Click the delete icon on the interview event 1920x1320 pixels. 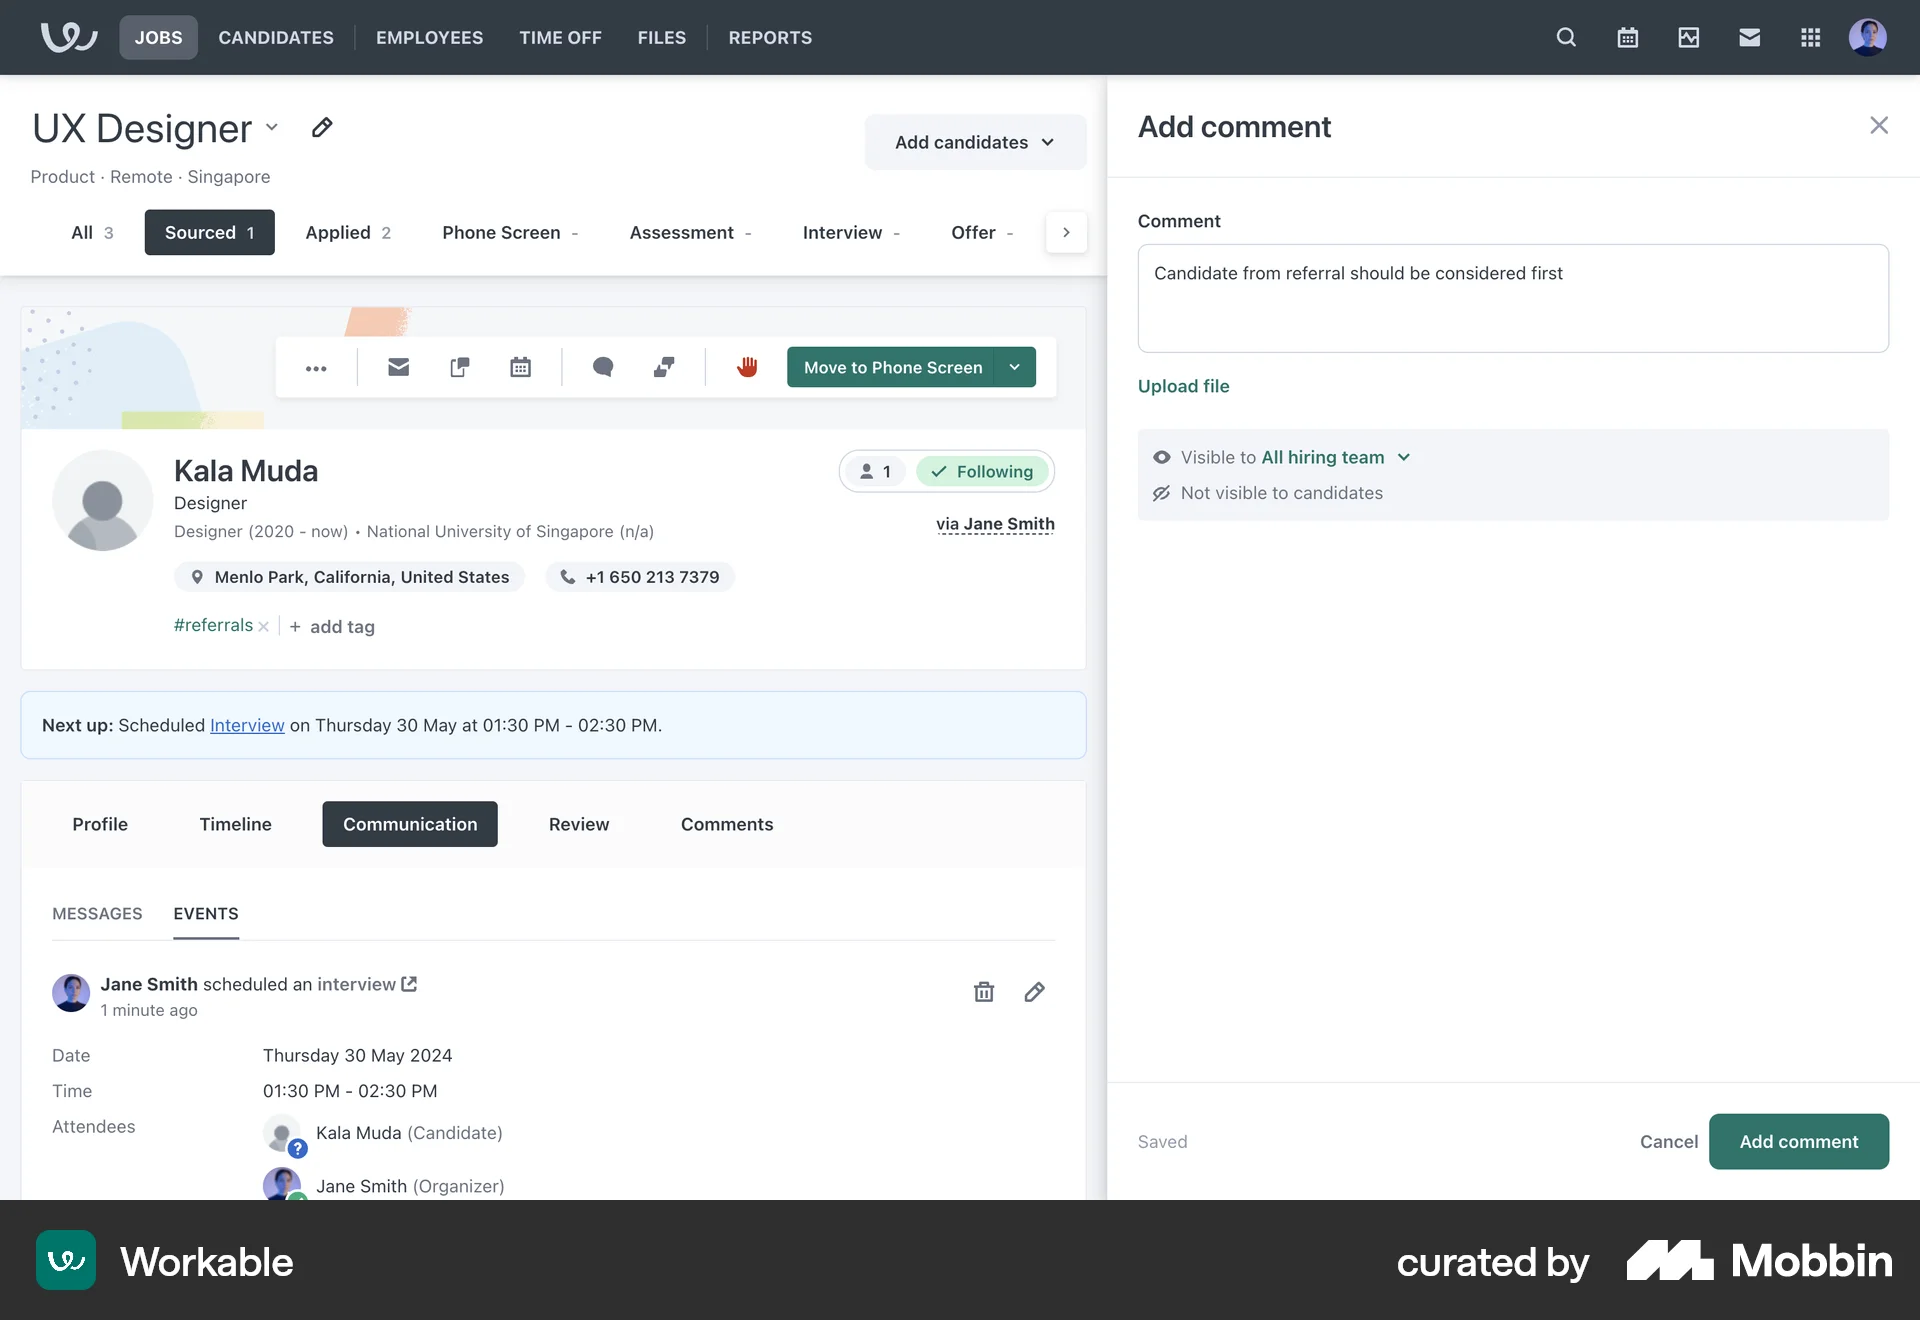[983, 992]
